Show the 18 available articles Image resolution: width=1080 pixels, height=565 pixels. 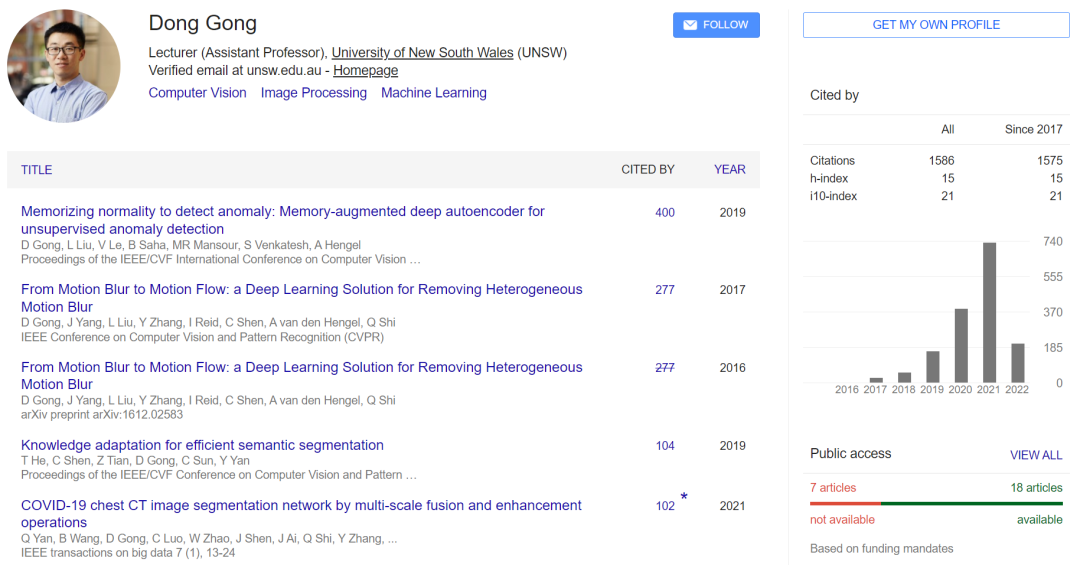(1036, 488)
